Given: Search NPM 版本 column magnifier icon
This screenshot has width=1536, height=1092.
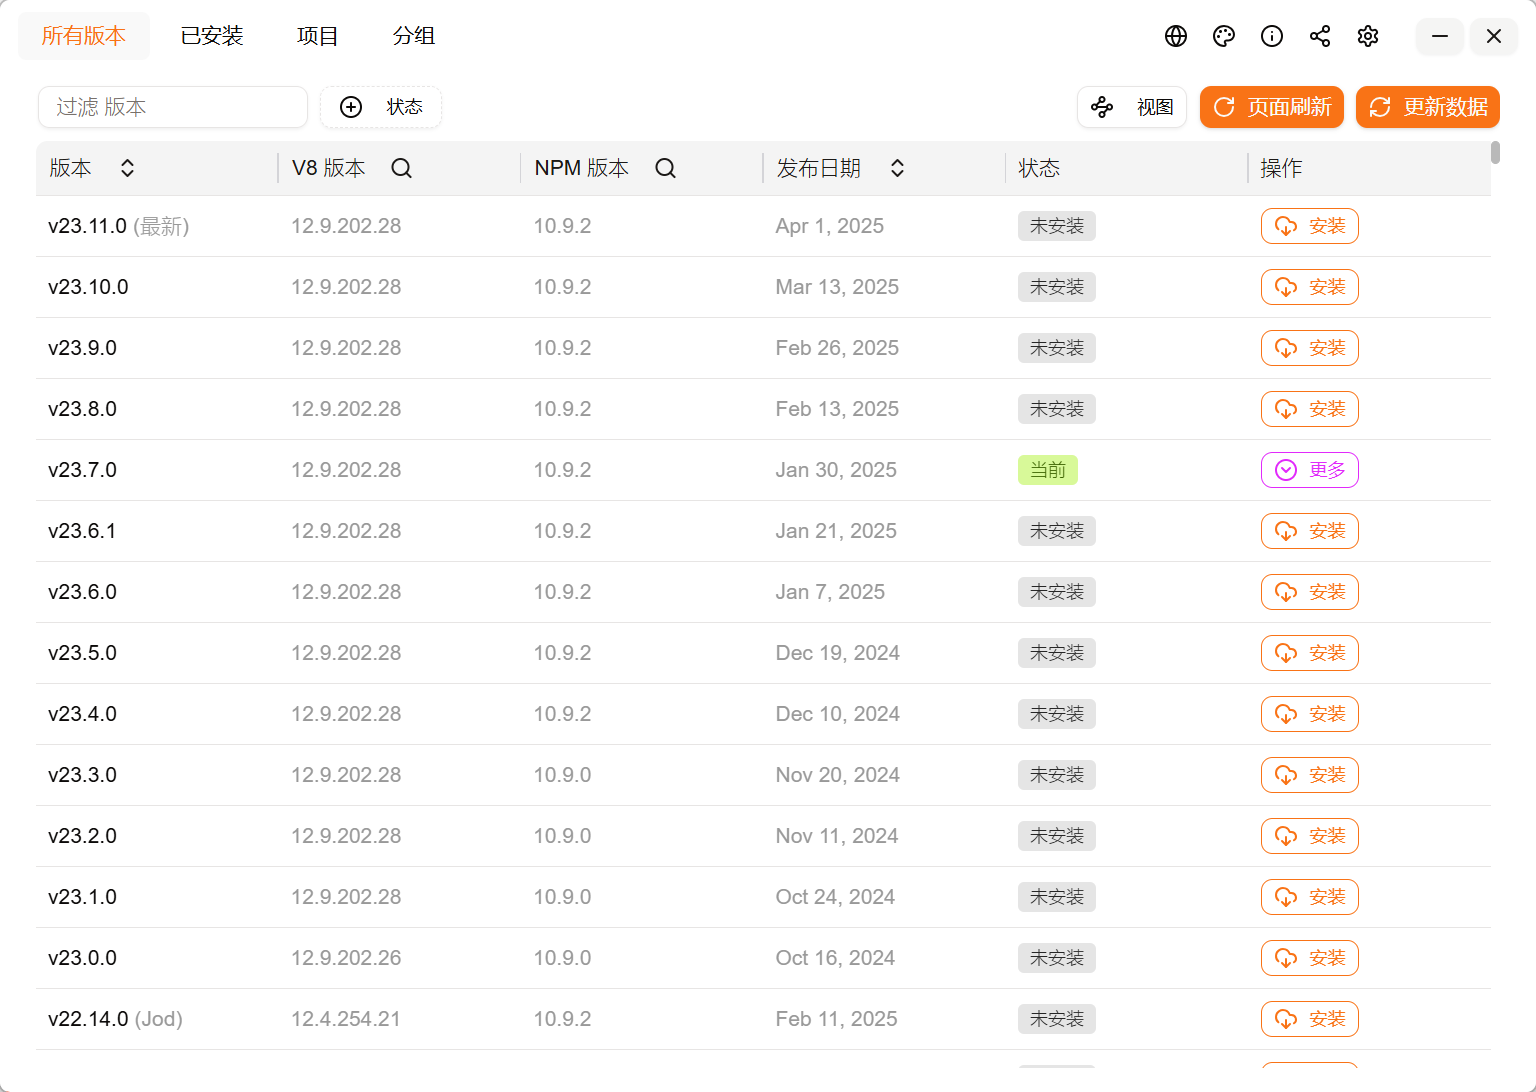Looking at the screenshot, I should click(665, 168).
